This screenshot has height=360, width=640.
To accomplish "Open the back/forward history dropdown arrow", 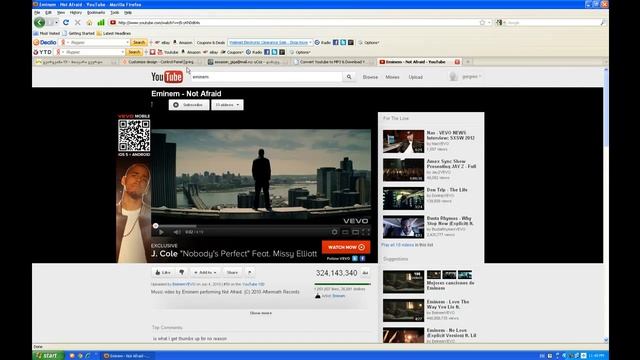I will click(56, 22).
